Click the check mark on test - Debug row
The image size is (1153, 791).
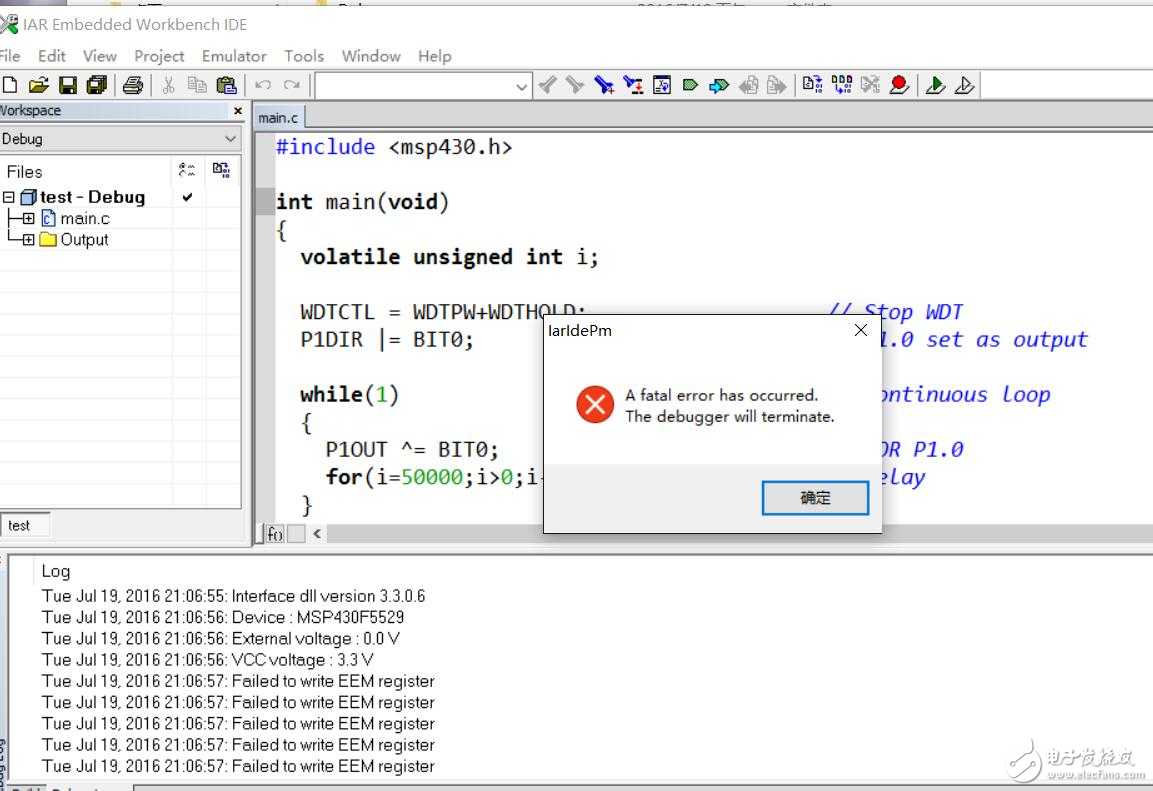tap(188, 197)
